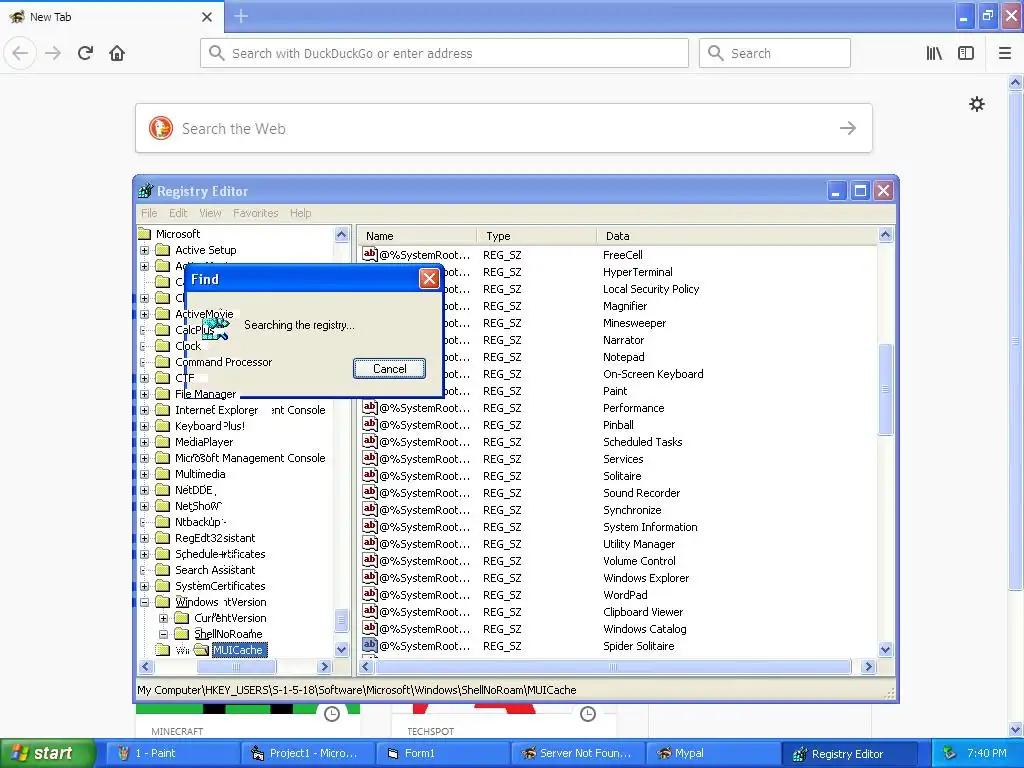Expand the Active Setup tree node

click(144, 250)
